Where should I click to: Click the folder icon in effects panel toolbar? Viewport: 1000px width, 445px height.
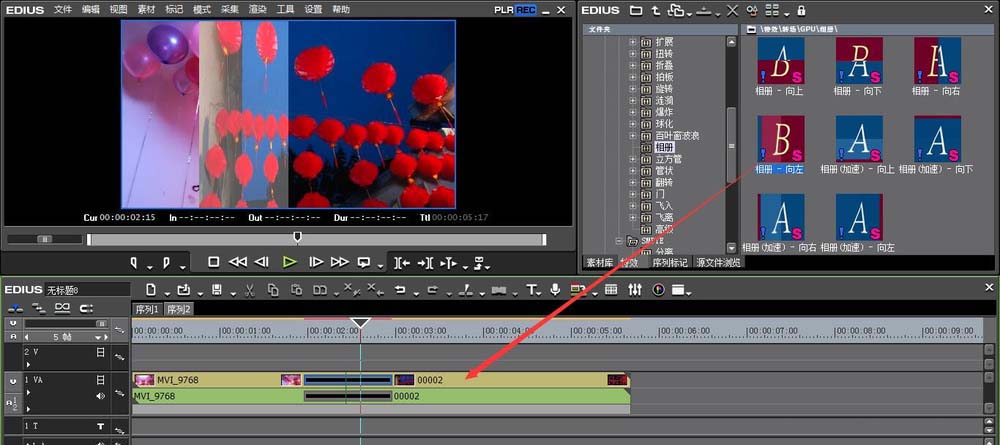pos(636,10)
